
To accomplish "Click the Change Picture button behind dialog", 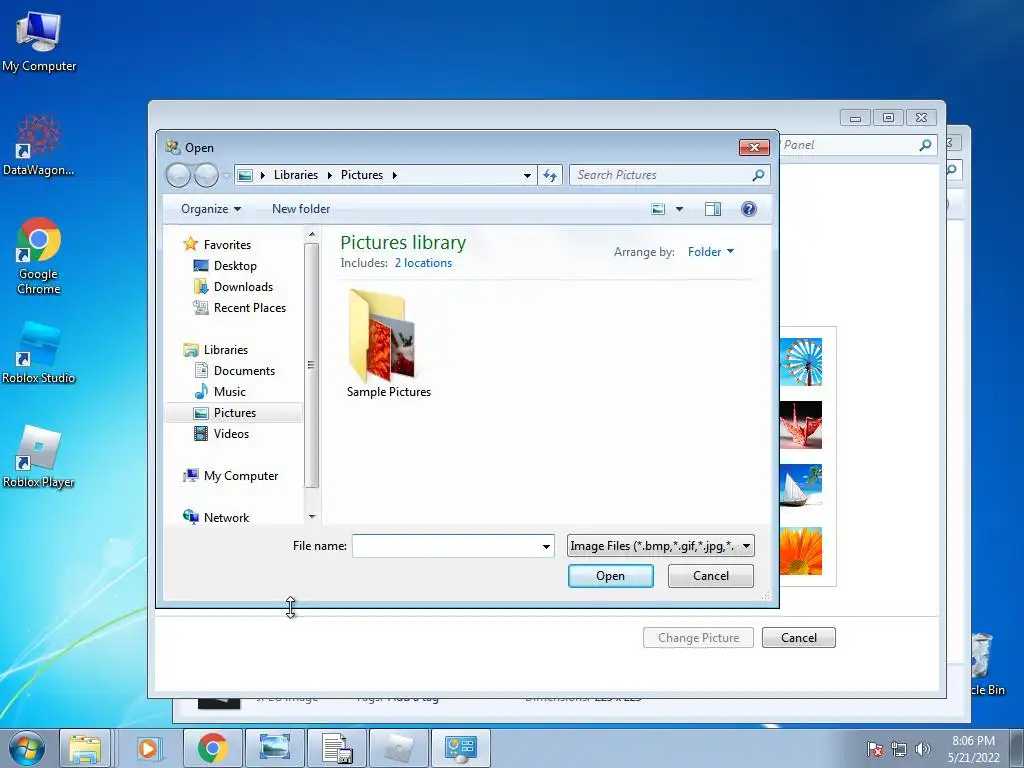I will 698,638.
